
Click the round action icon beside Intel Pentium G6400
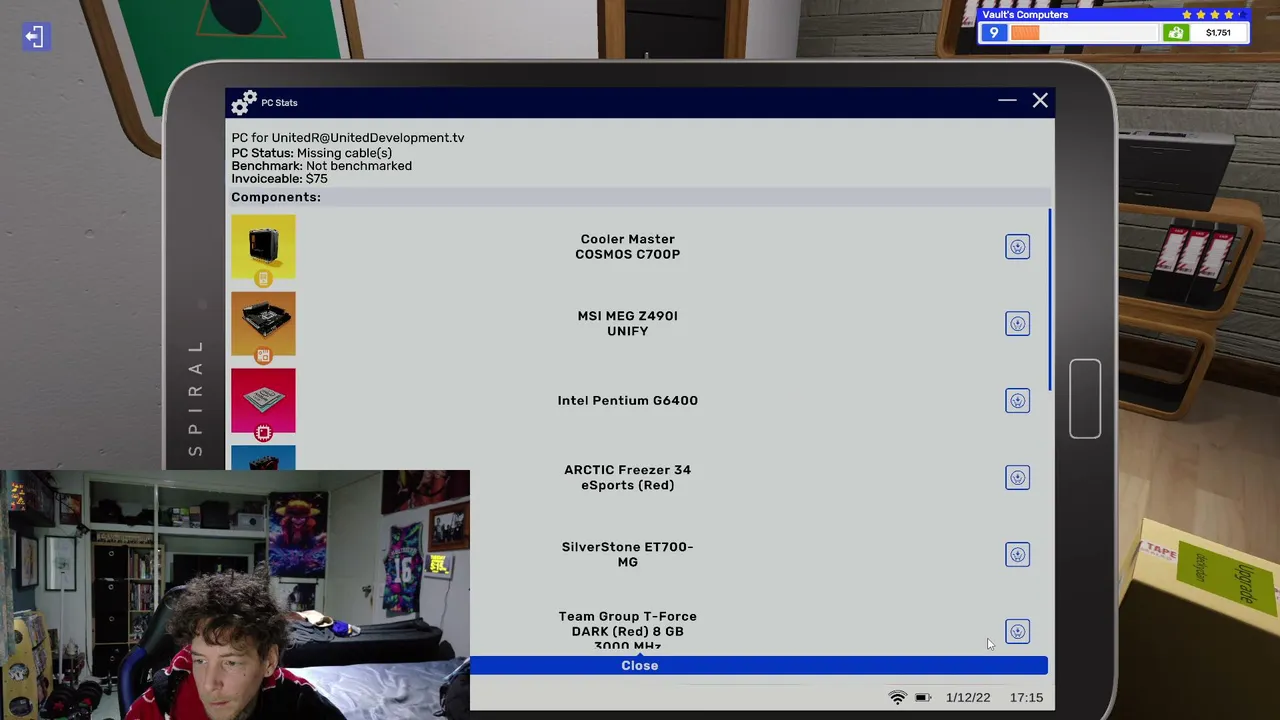[x=1017, y=401]
